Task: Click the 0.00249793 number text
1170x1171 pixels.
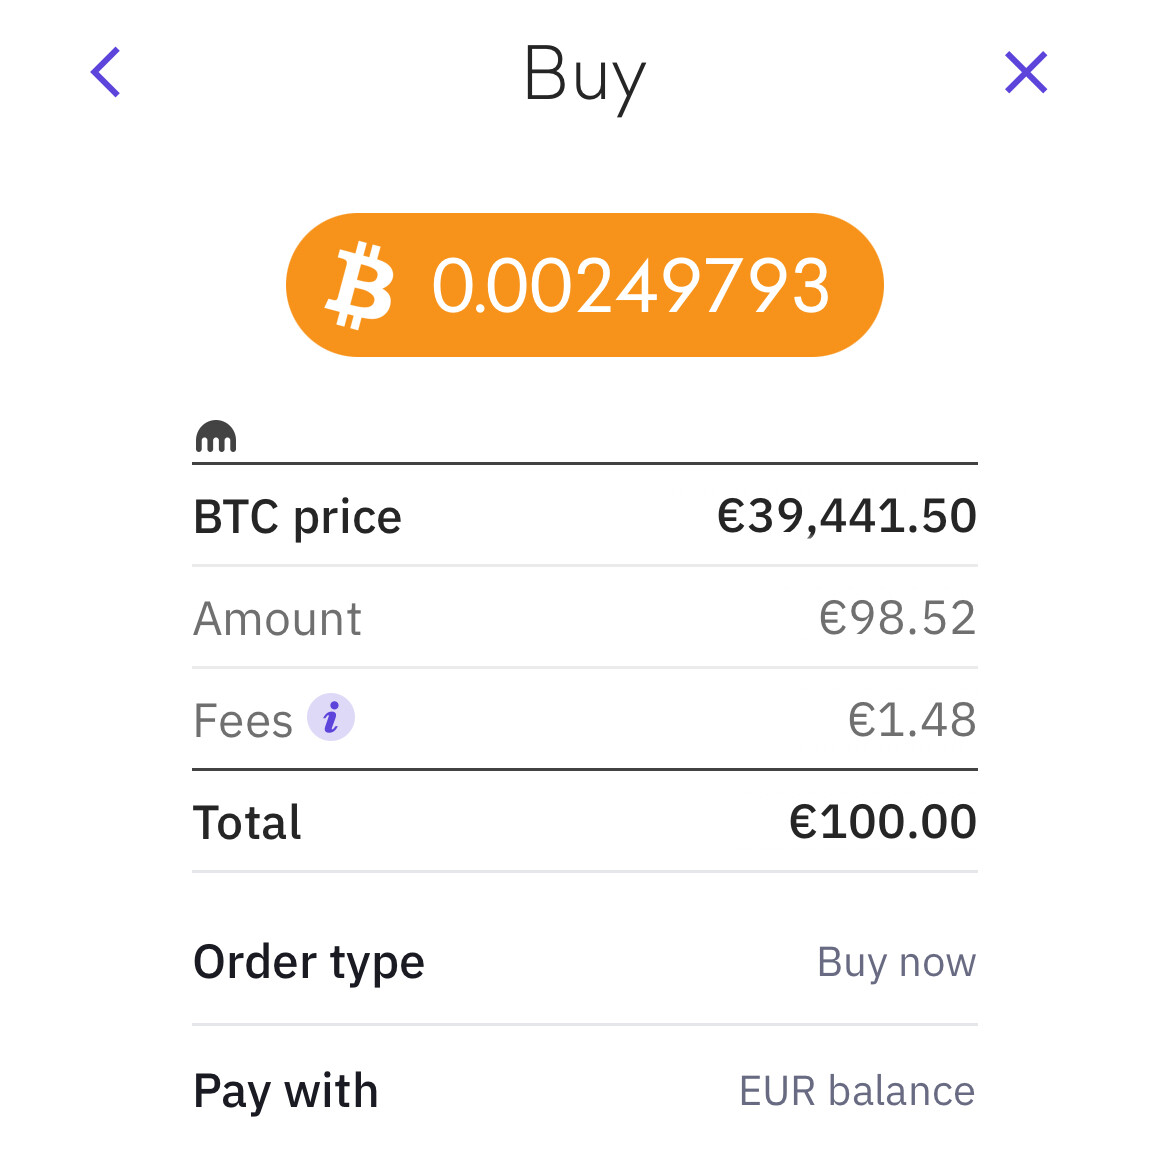Action: click(x=630, y=285)
